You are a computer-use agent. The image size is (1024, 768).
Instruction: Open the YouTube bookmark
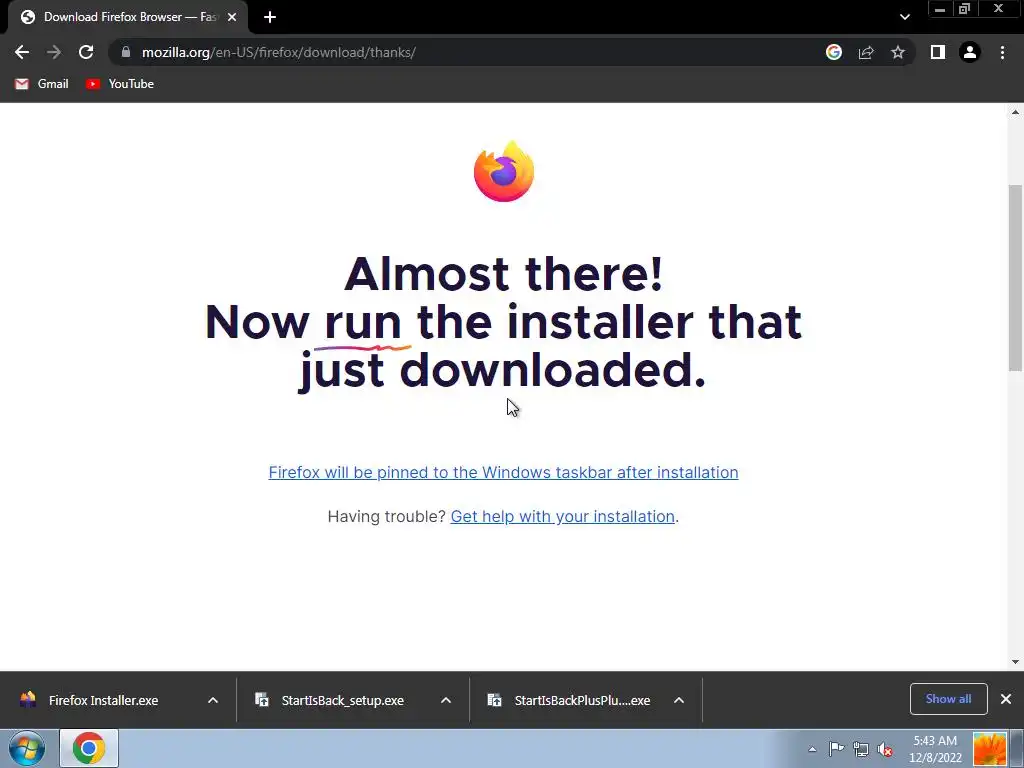(120, 84)
